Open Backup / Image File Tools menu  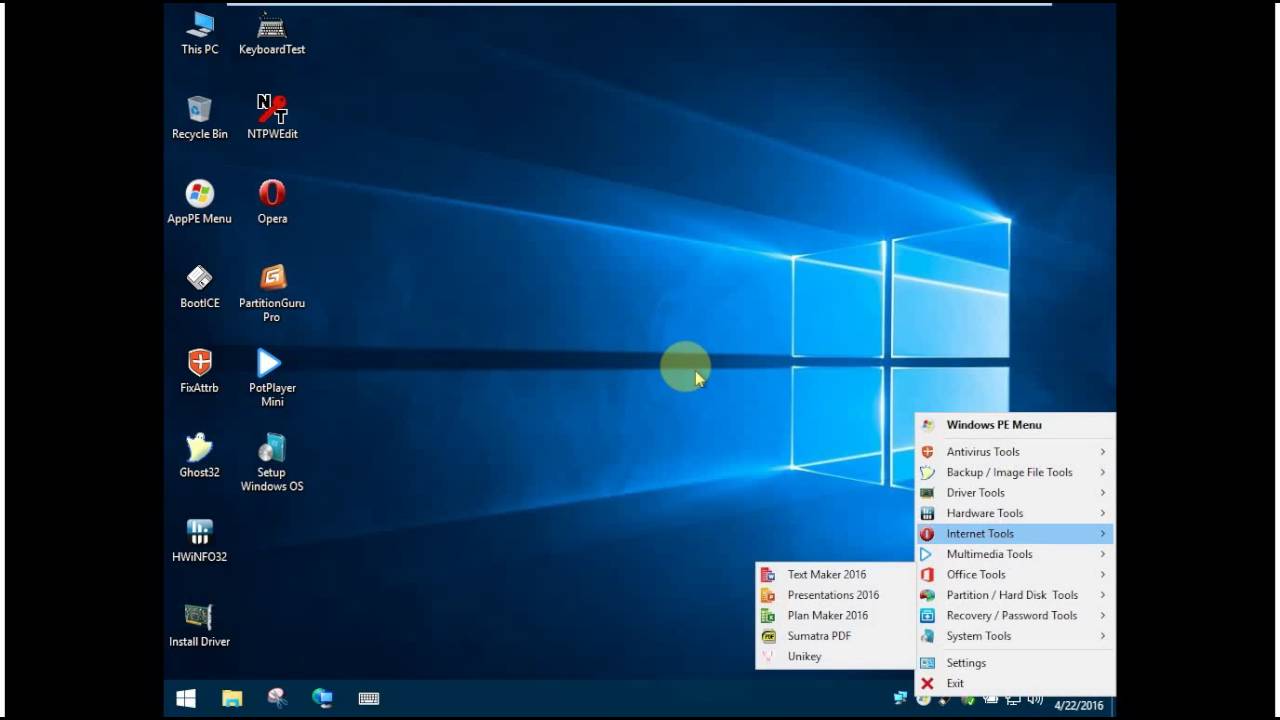point(1015,472)
